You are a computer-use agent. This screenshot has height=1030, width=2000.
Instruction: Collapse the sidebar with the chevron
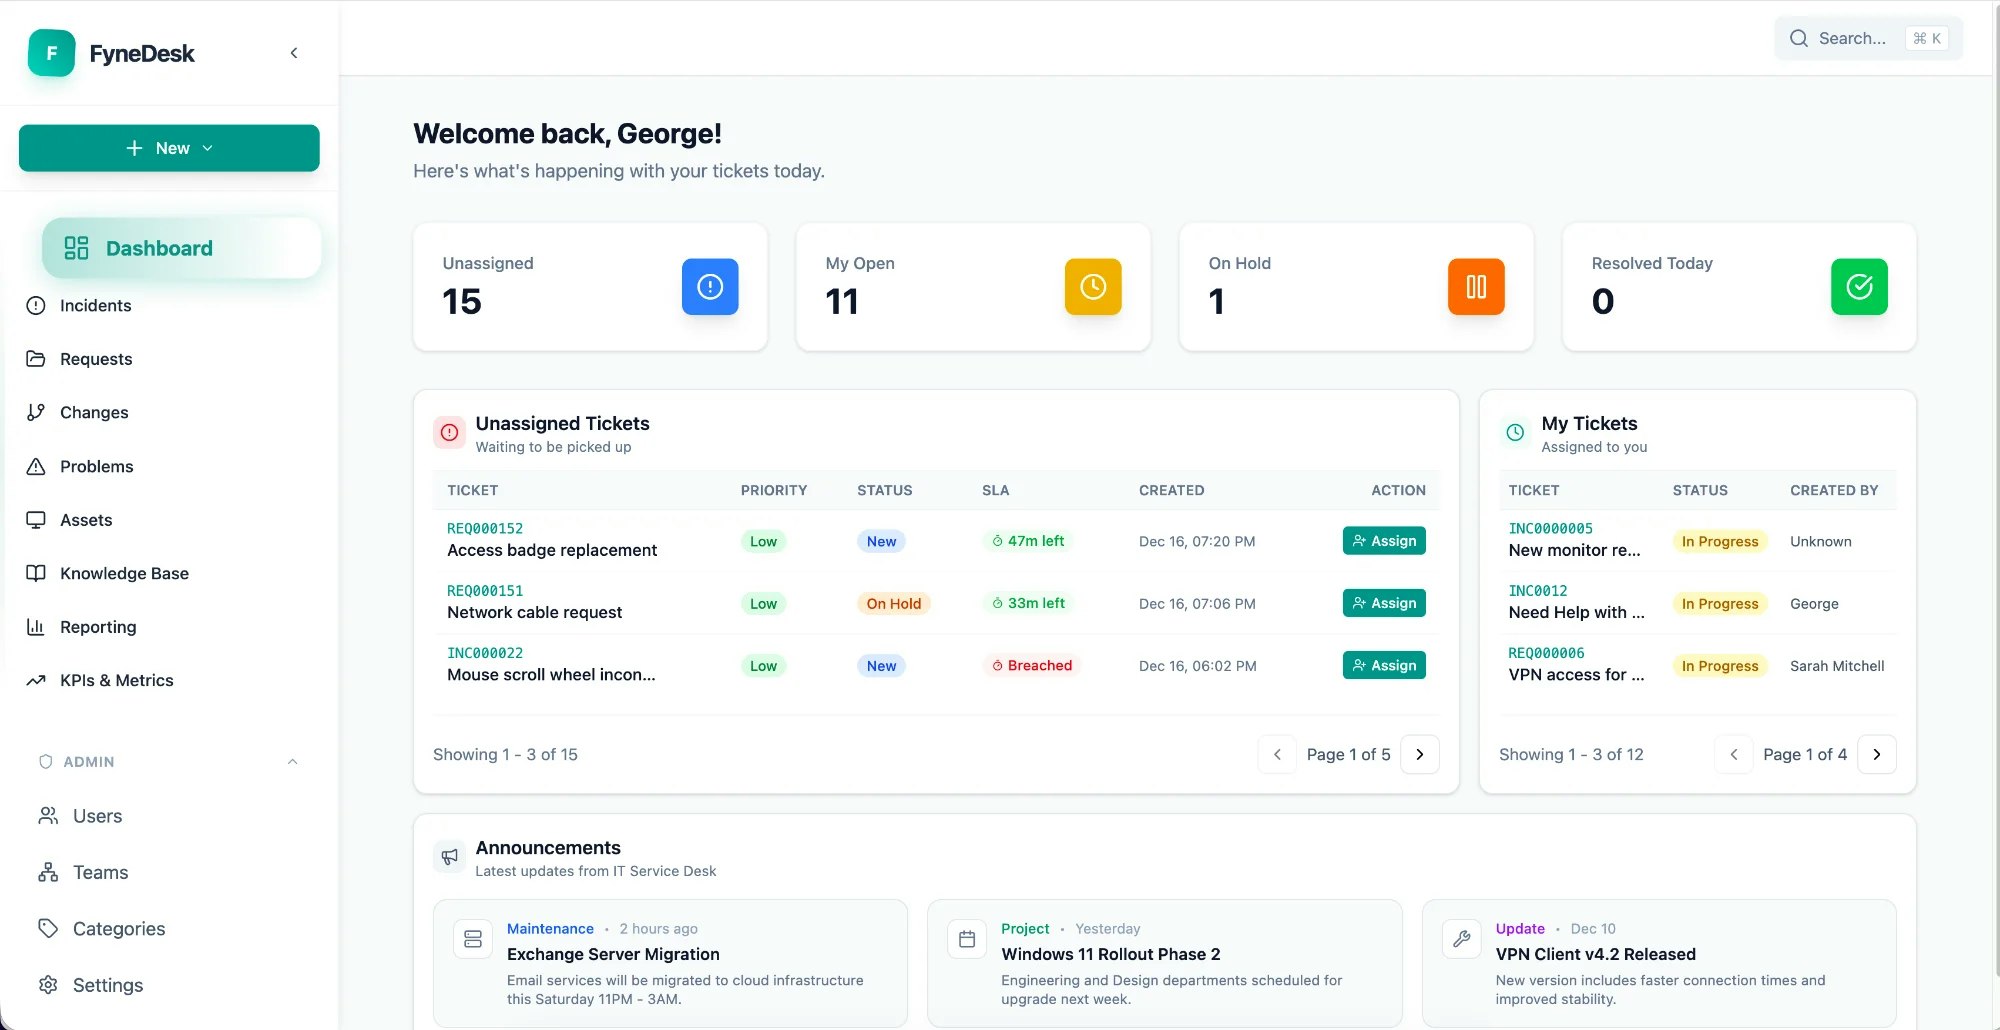click(x=293, y=52)
